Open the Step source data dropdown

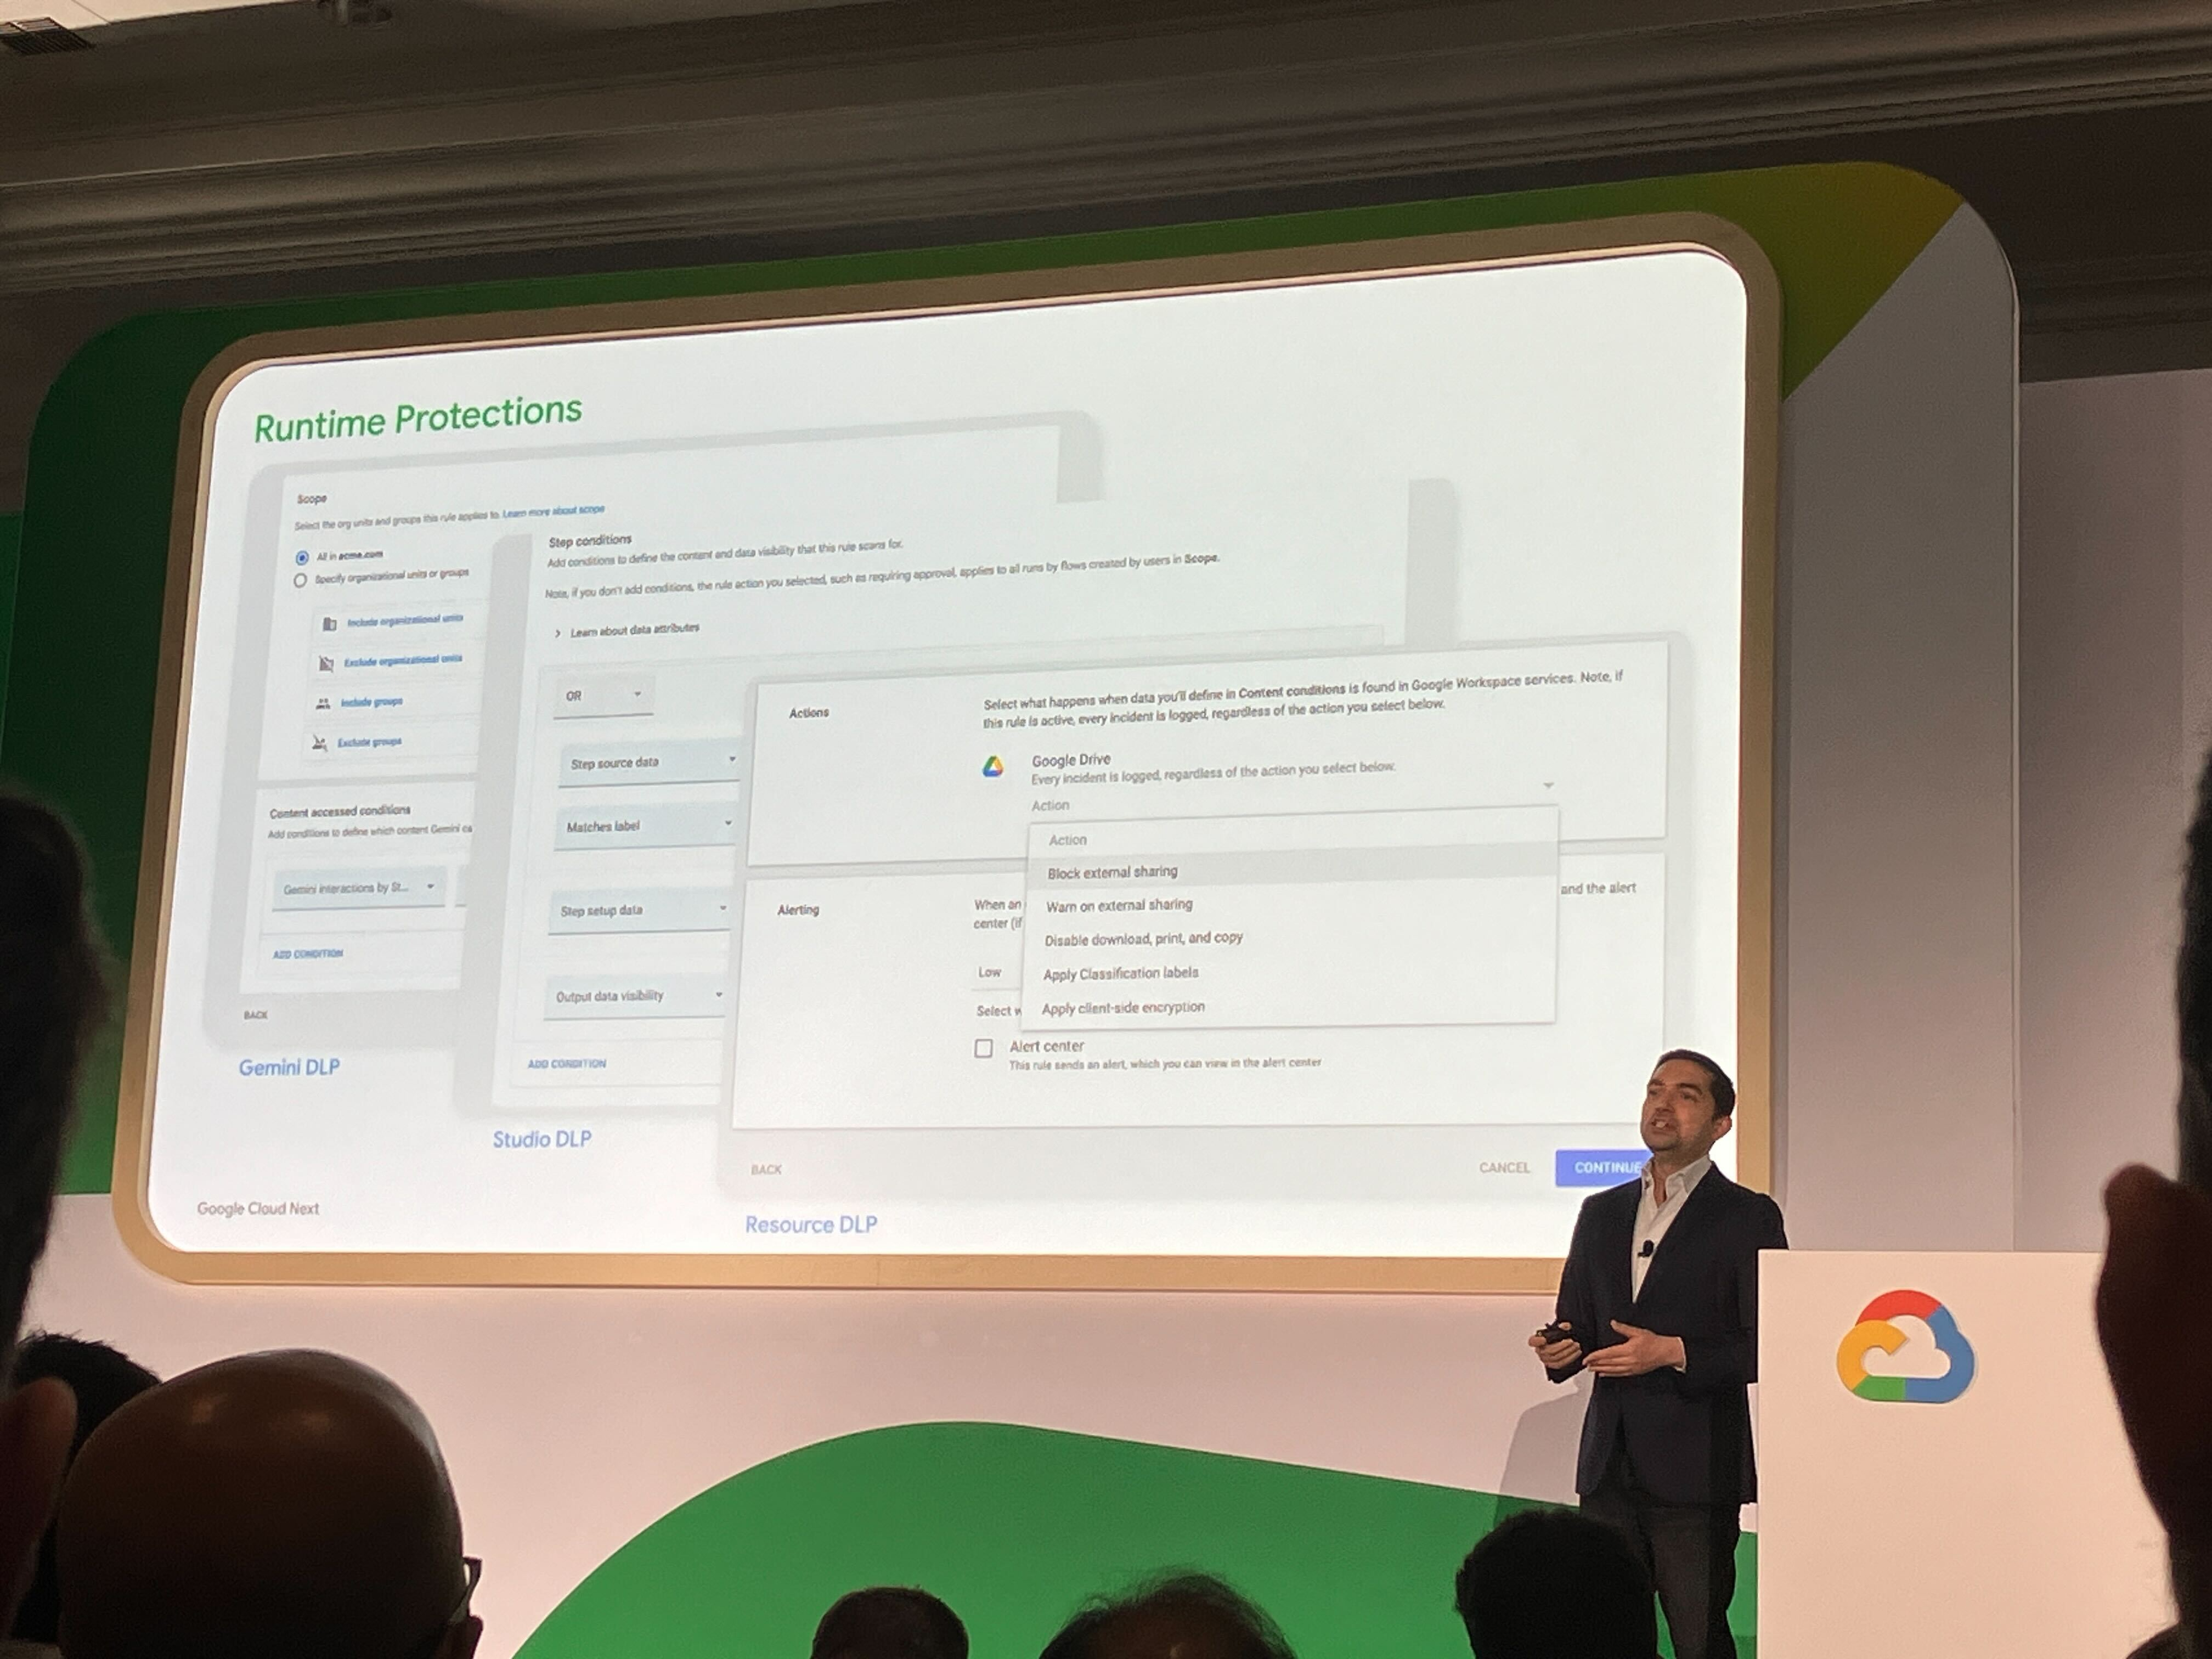pos(650,763)
